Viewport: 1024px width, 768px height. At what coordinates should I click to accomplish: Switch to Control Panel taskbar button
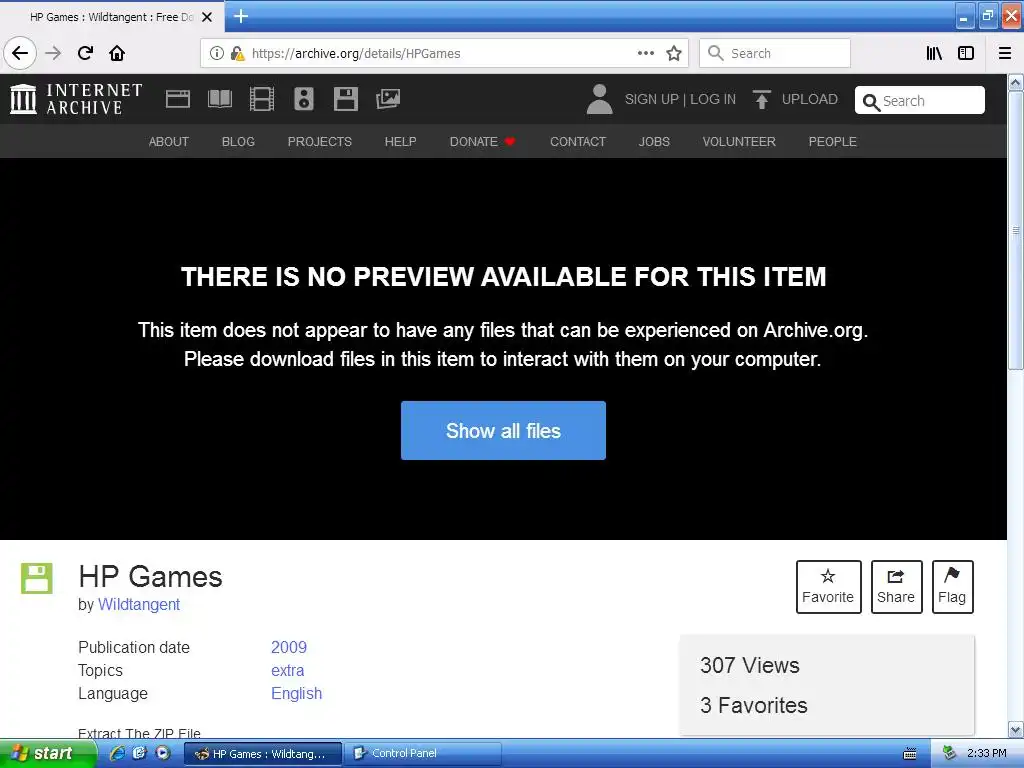coord(423,754)
